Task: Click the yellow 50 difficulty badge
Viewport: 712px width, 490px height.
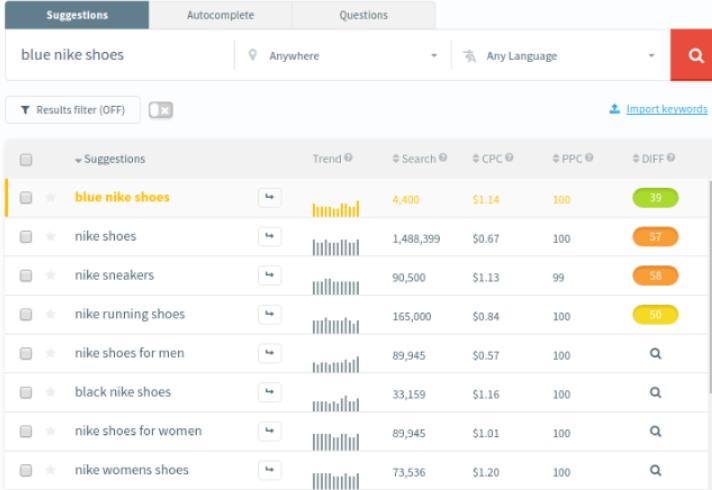Action: 655,315
